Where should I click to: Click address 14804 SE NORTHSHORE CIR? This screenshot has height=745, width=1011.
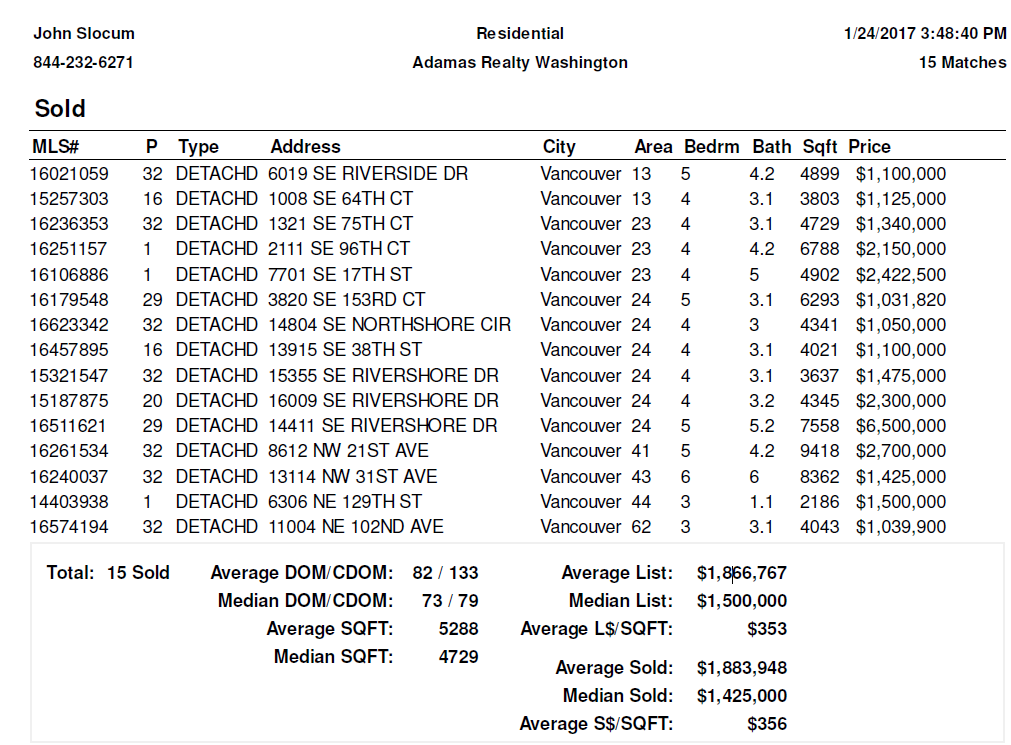389,326
